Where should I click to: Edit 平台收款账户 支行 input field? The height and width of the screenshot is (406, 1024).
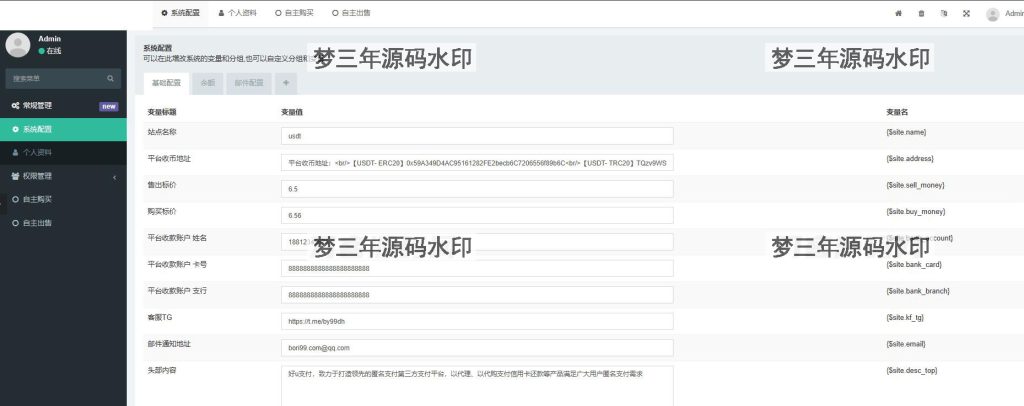point(477,295)
